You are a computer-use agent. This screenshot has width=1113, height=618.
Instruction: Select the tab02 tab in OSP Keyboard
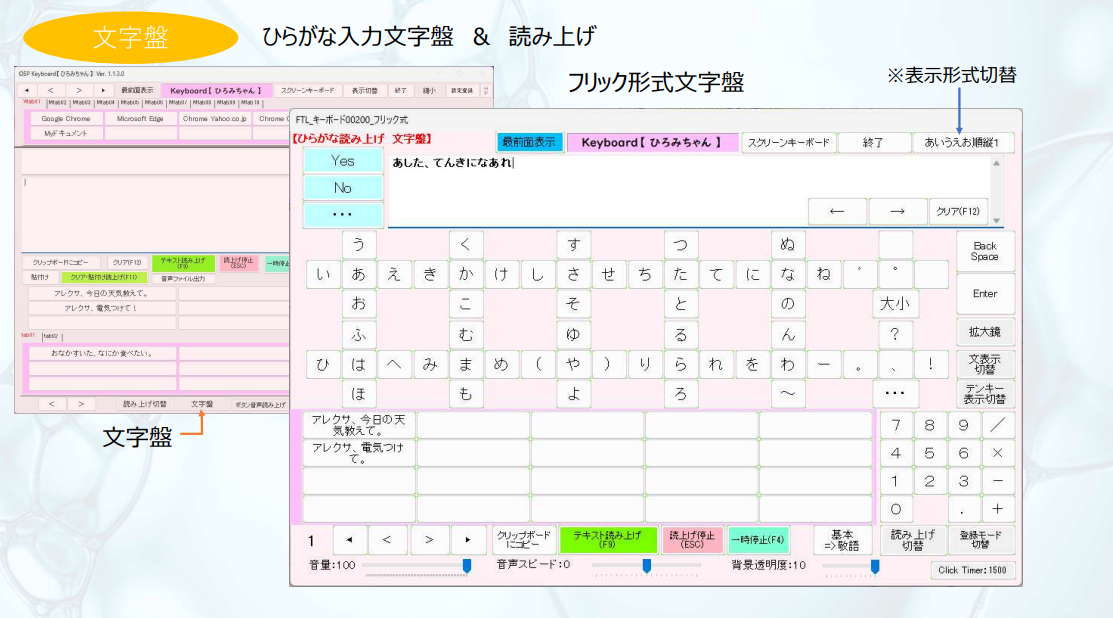[x=52, y=336]
